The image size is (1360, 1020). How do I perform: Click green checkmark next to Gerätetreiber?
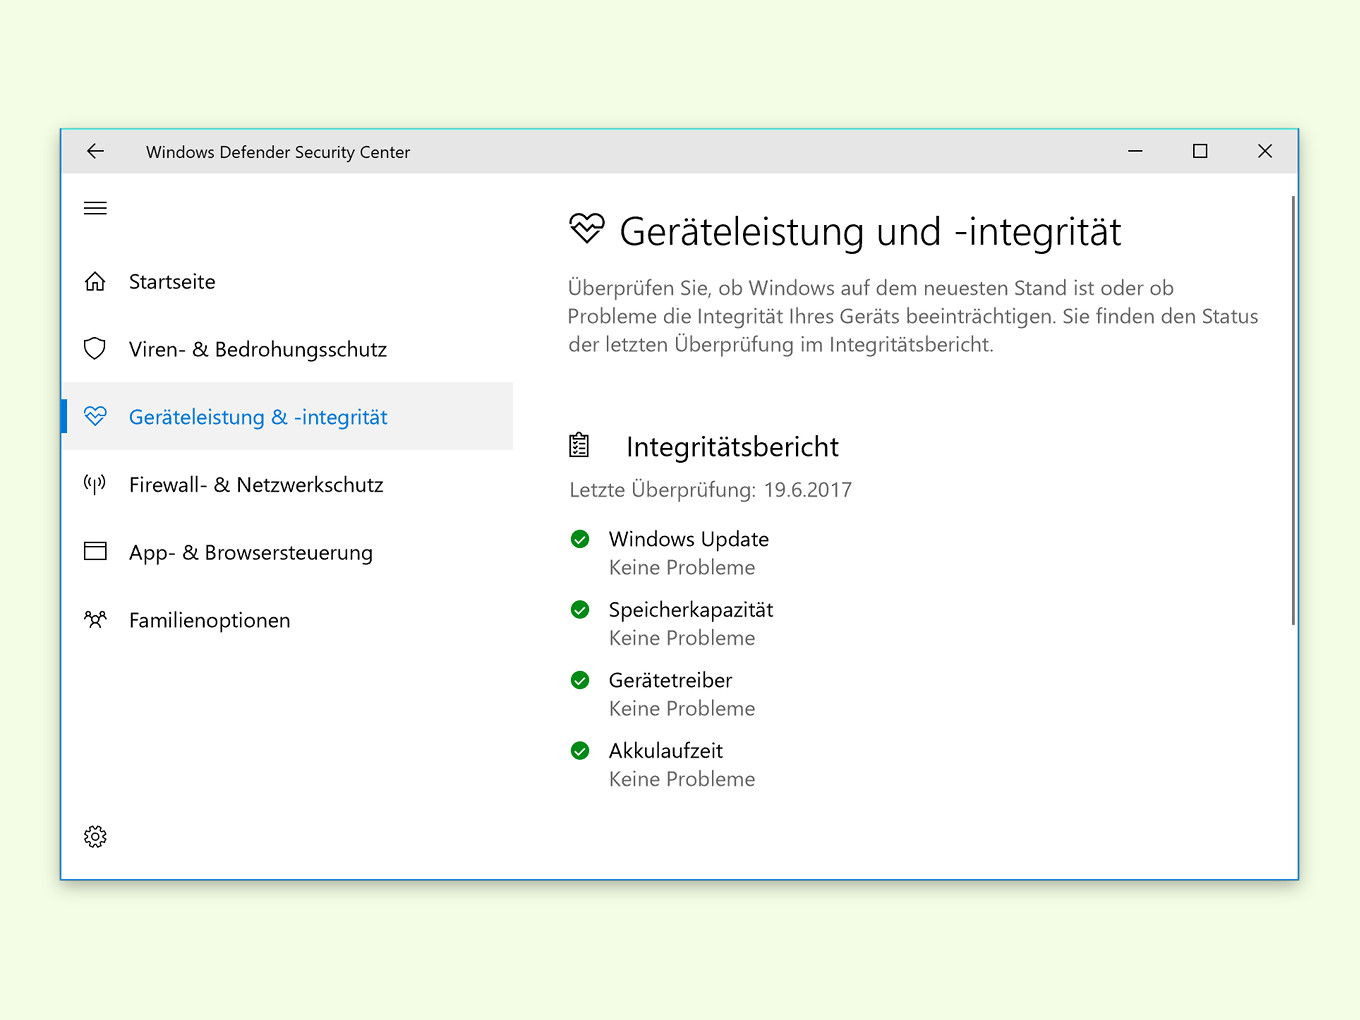click(x=579, y=680)
